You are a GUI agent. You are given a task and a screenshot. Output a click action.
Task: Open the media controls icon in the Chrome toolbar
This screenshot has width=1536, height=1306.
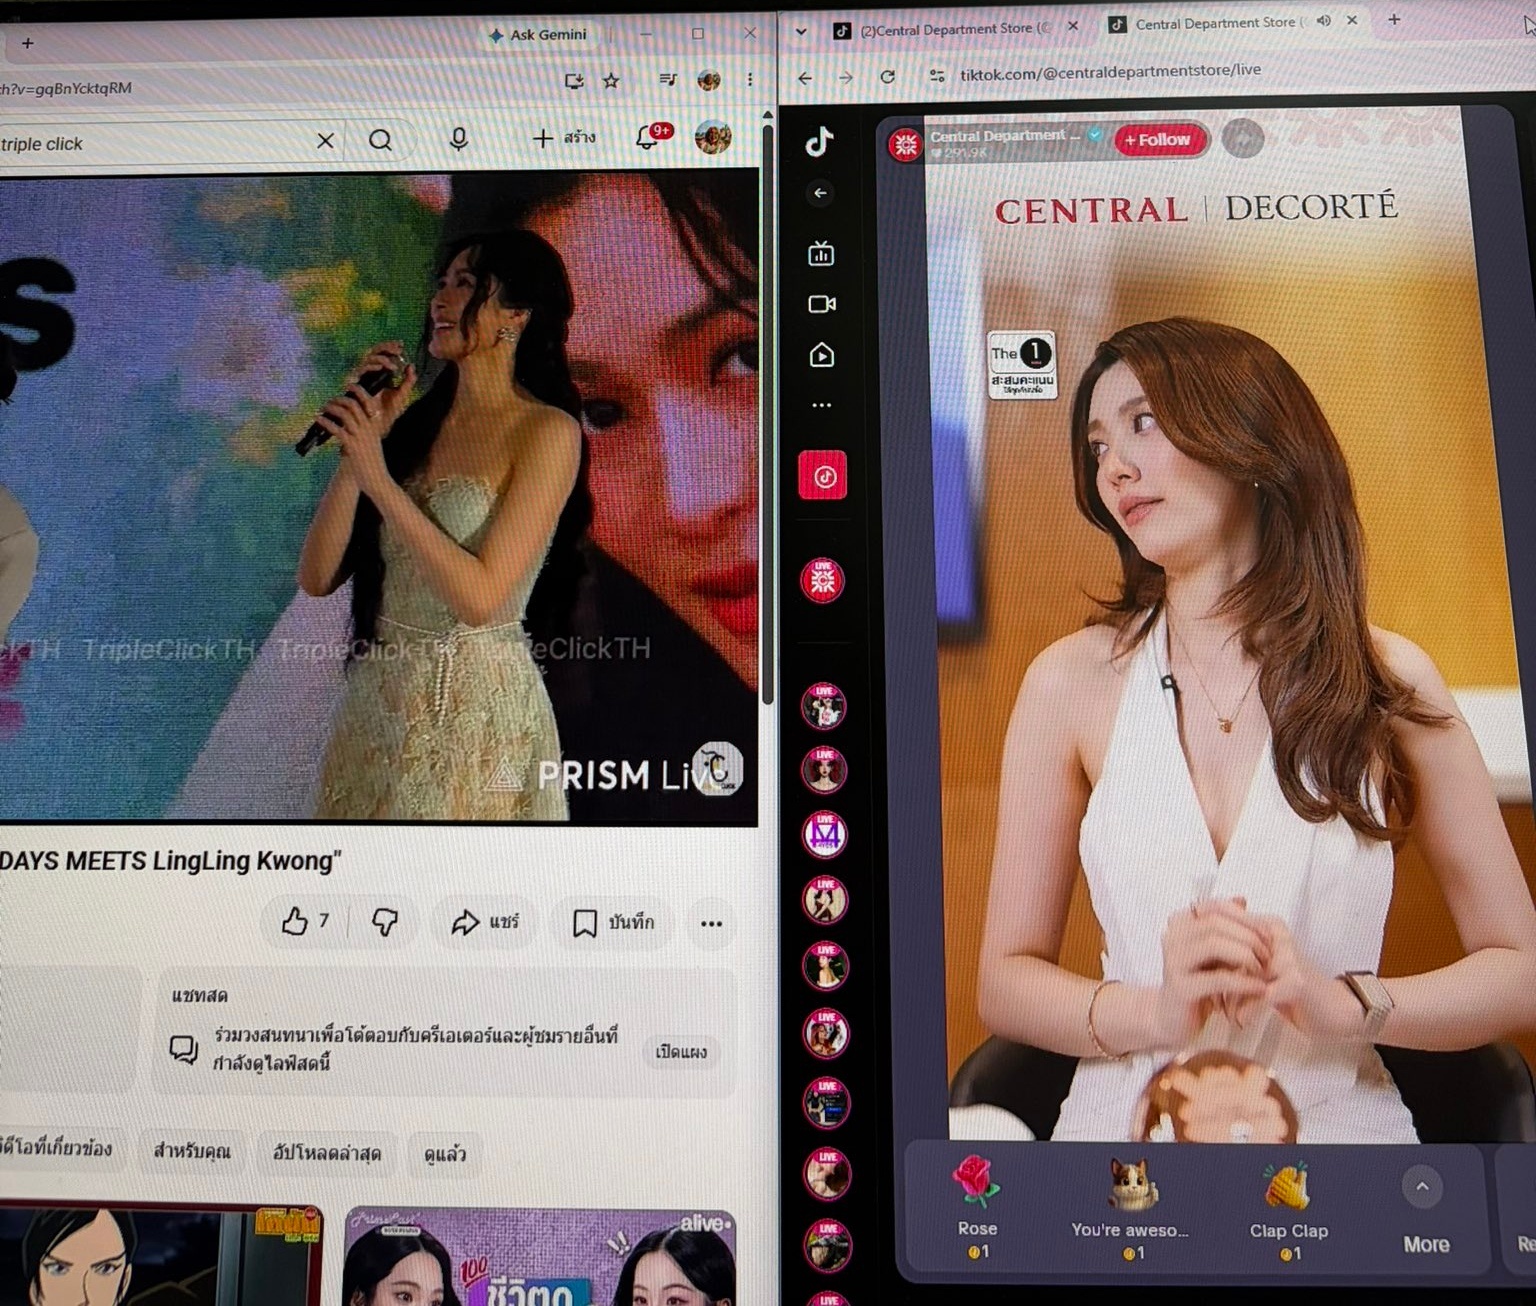pyautogui.click(x=668, y=79)
